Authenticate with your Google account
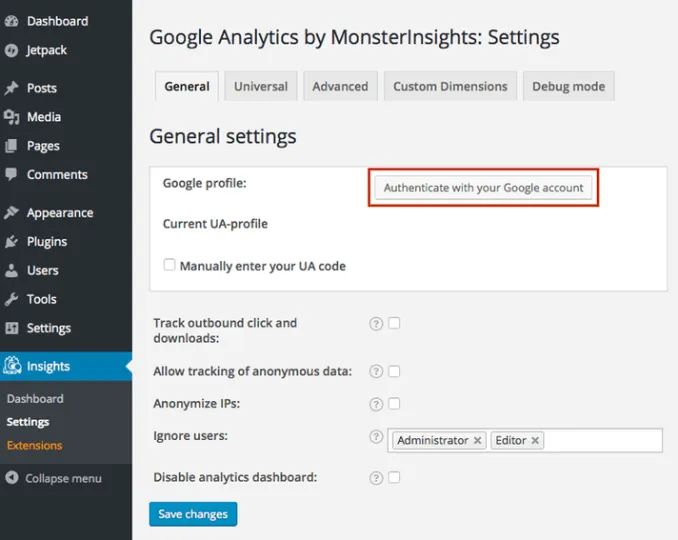678x540 pixels. pyautogui.click(x=483, y=187)
